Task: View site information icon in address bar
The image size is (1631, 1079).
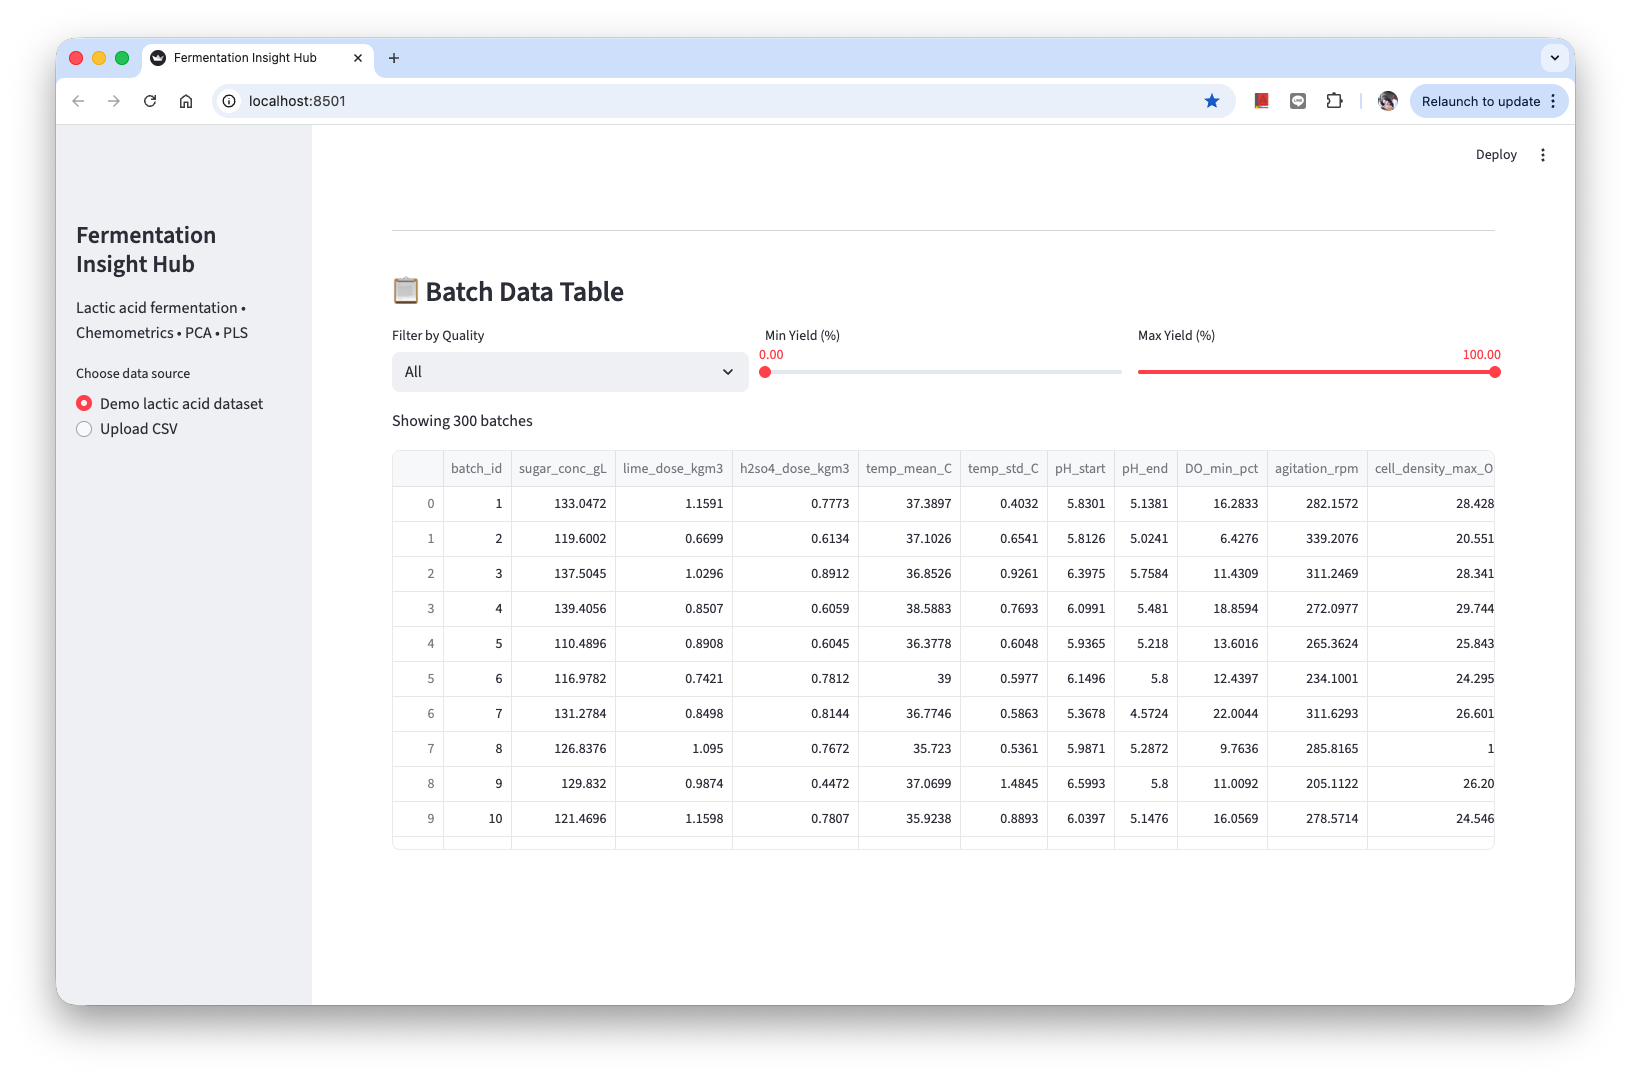Action: tap(229, 101)
